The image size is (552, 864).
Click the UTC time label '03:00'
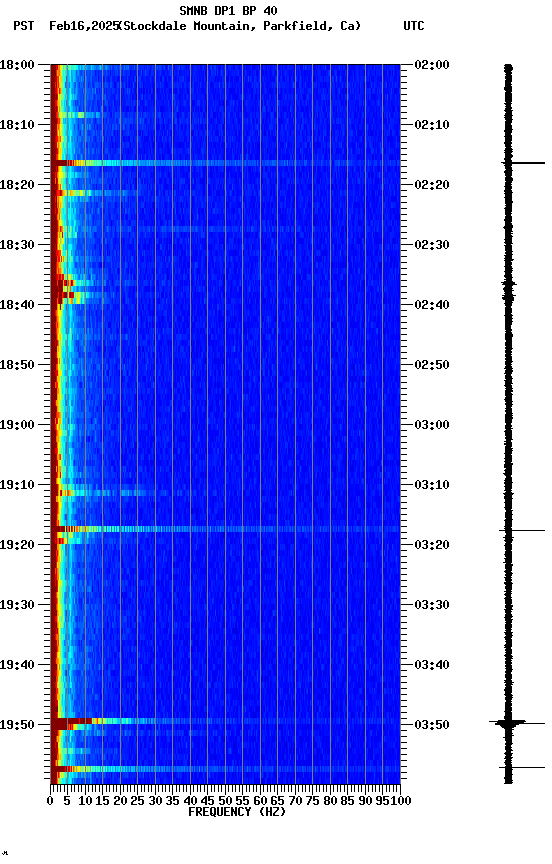432,425
